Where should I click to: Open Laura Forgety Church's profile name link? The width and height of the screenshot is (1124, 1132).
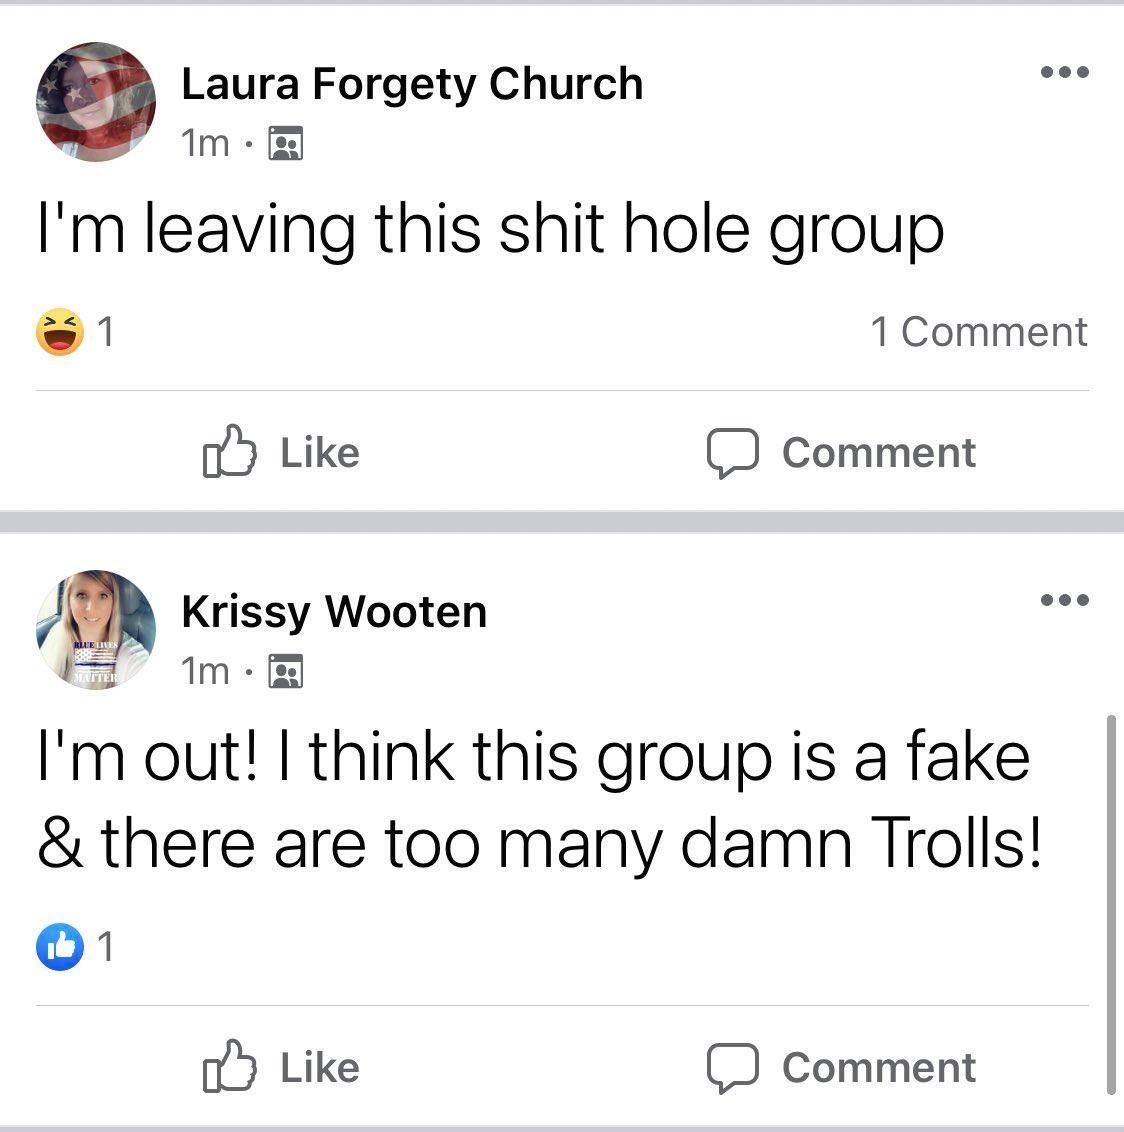411,84
